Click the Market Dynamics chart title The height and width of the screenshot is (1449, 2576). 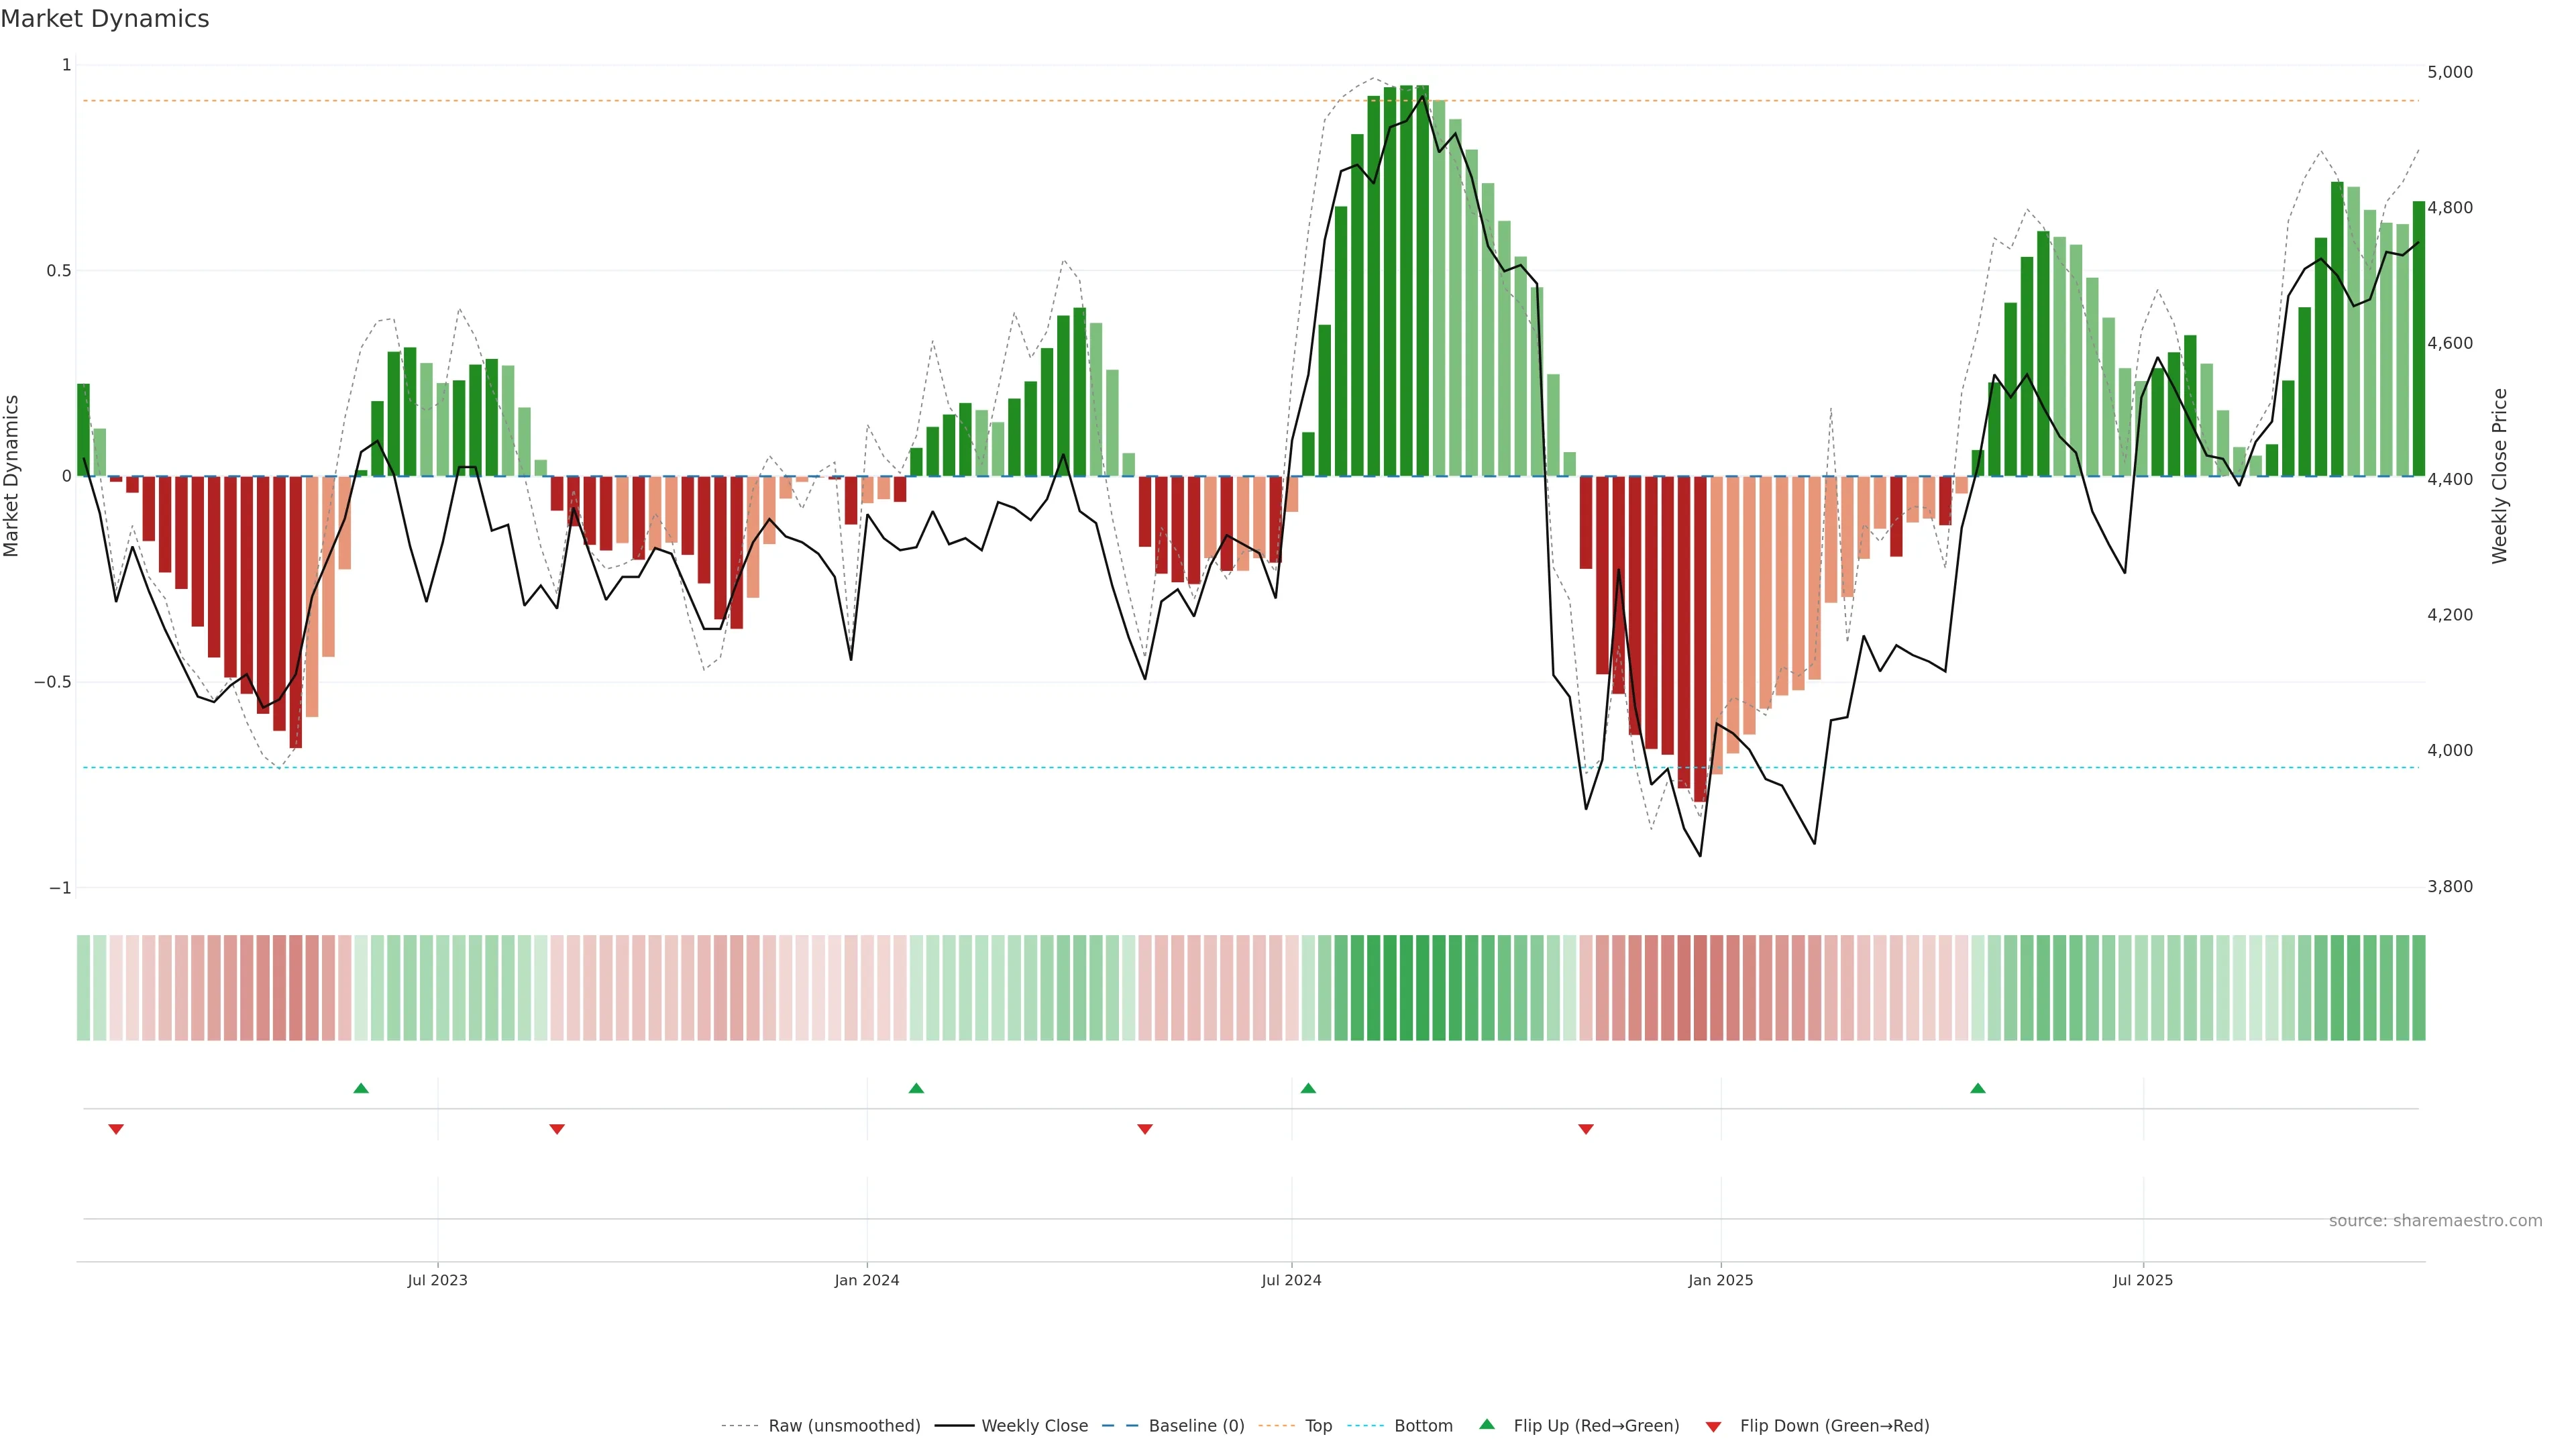105,19
